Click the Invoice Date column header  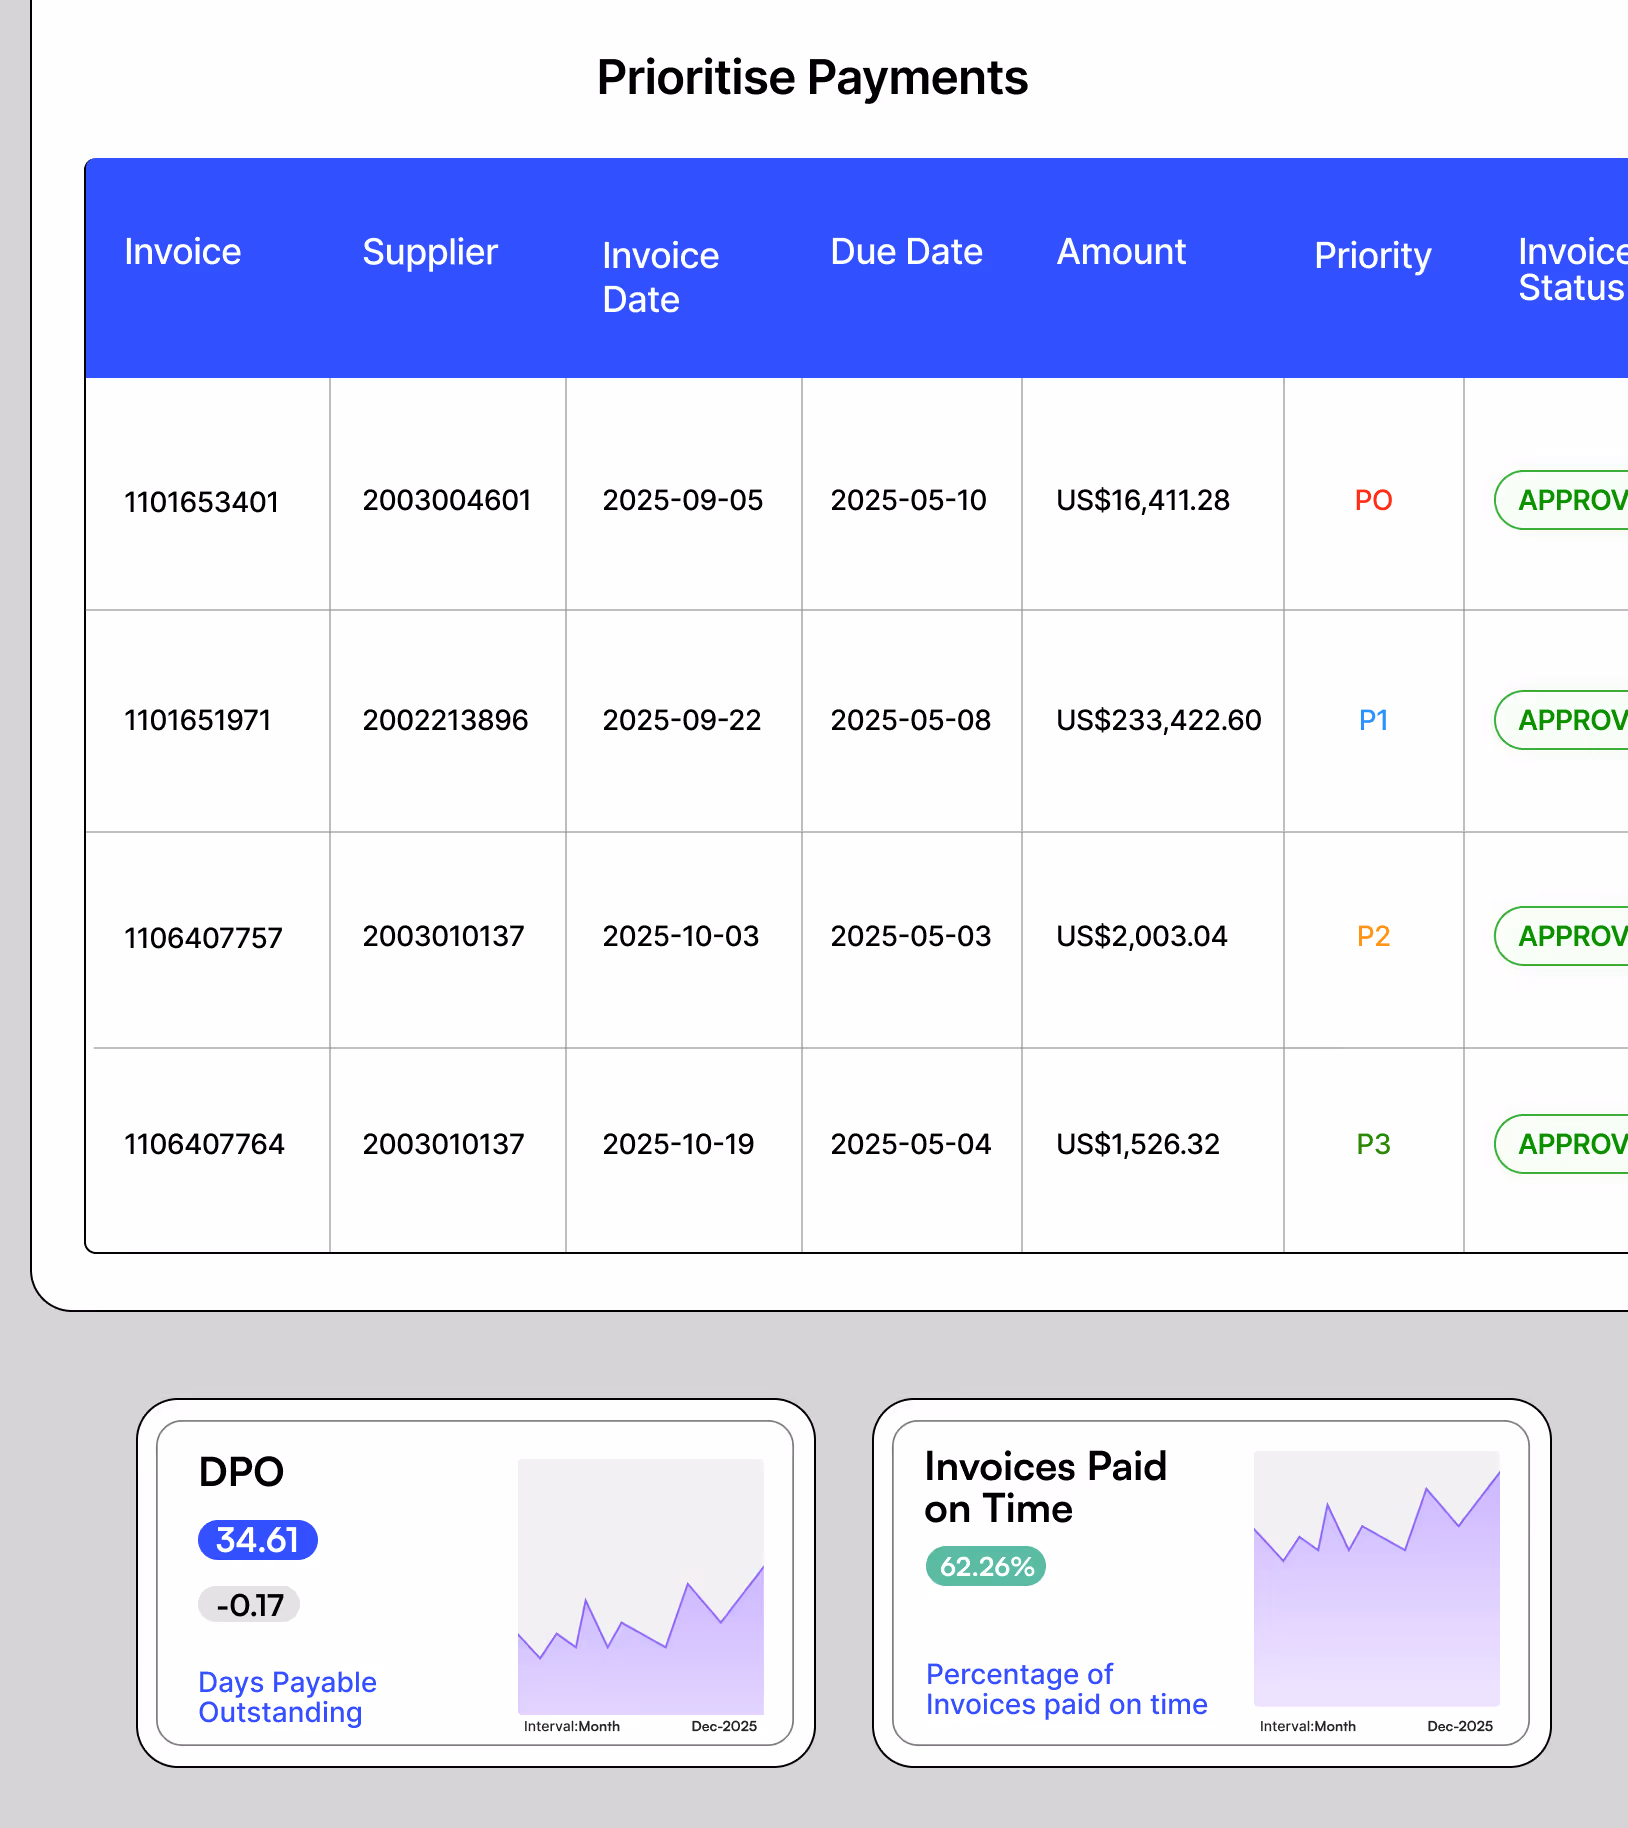661,277
